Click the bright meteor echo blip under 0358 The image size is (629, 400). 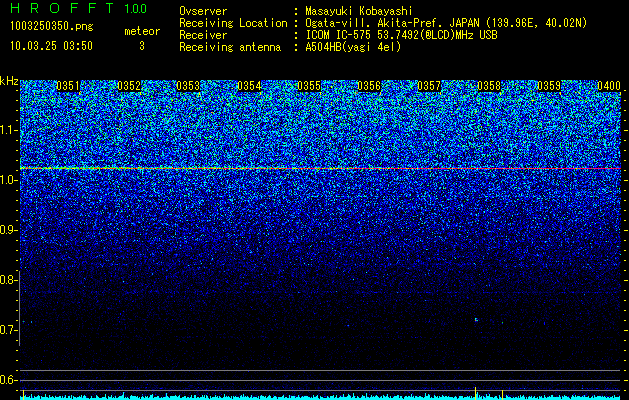pyautogui.click(x=476, y=320)
